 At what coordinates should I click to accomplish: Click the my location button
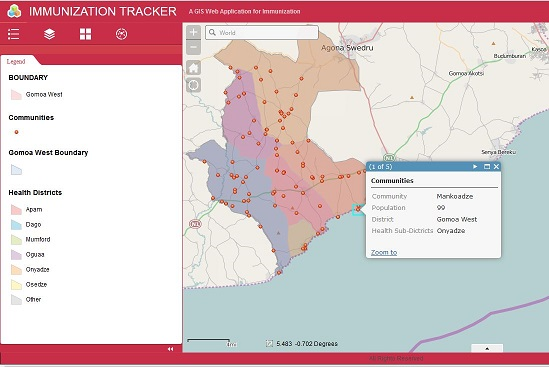(x=193, y=85)
